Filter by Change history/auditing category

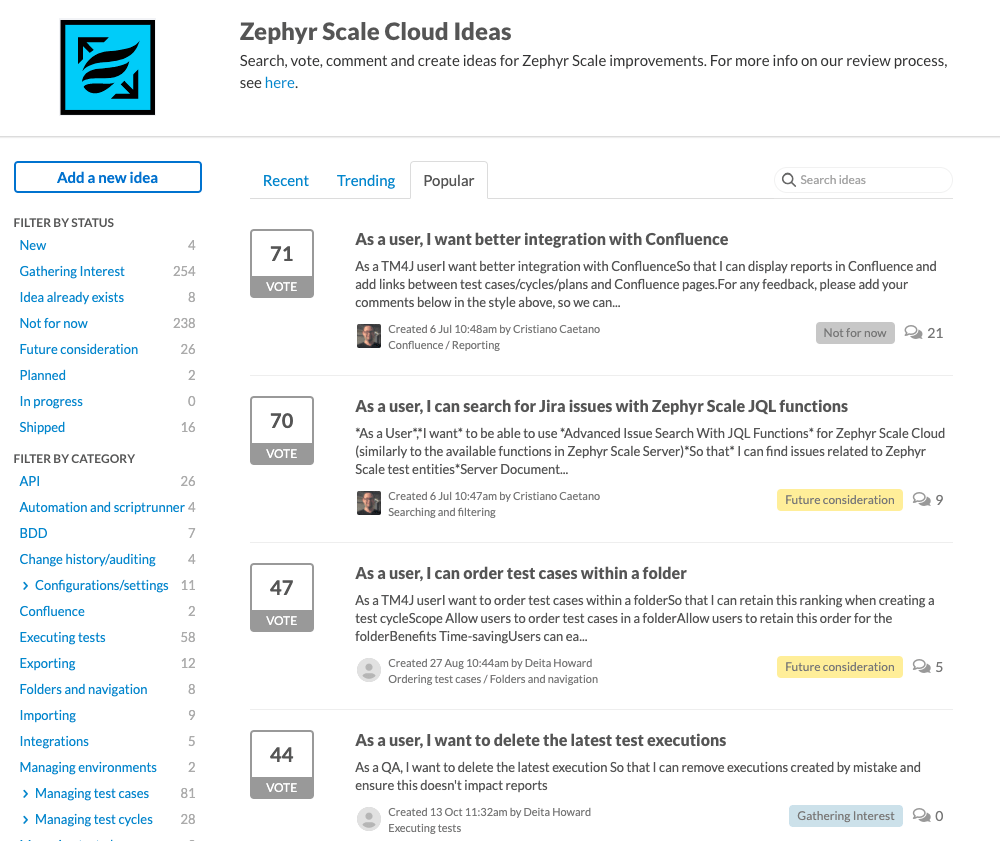click(87, 559)
